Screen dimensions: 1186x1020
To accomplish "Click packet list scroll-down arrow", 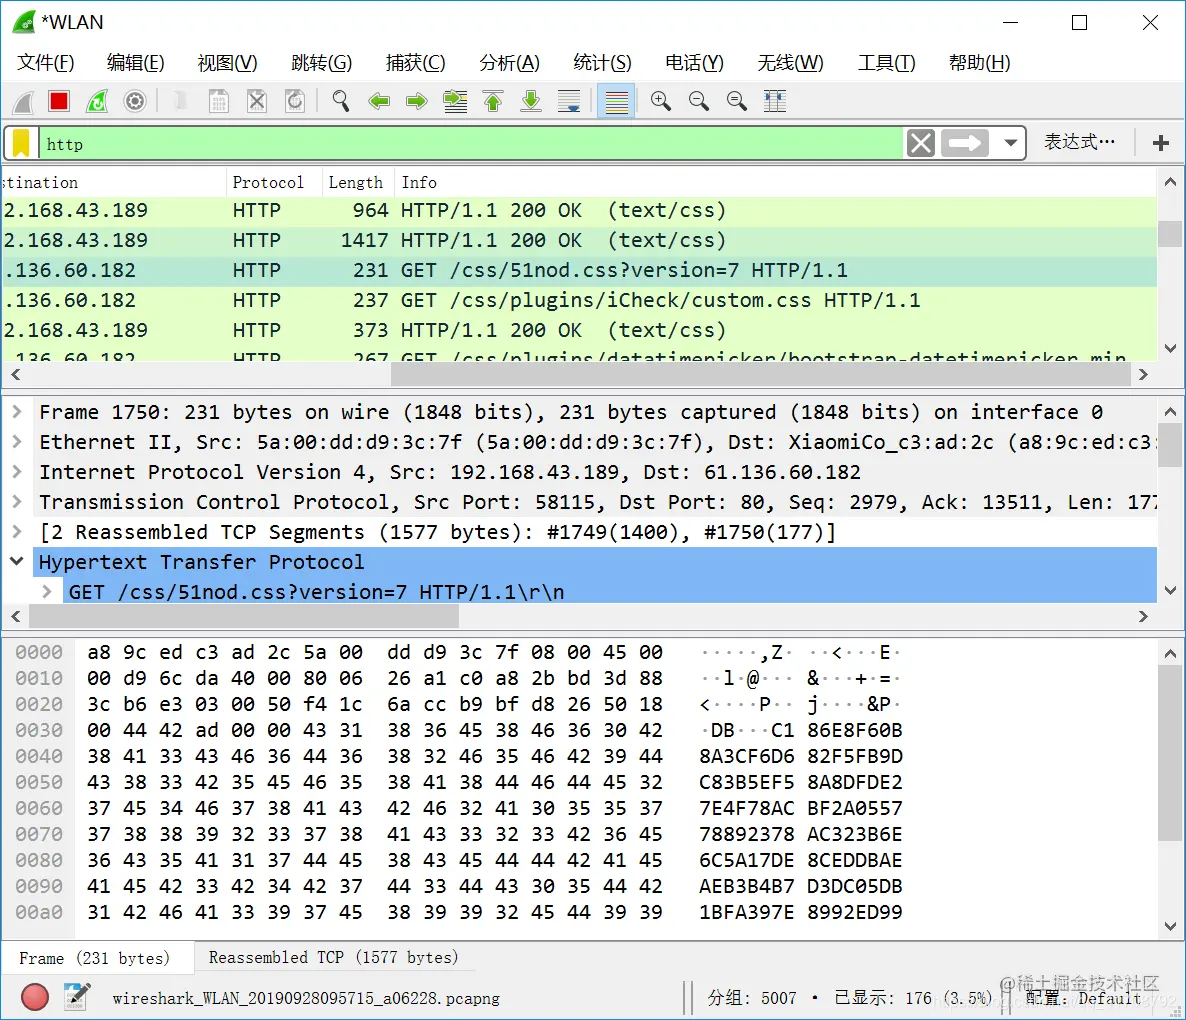I will [x=1169, y=349].
